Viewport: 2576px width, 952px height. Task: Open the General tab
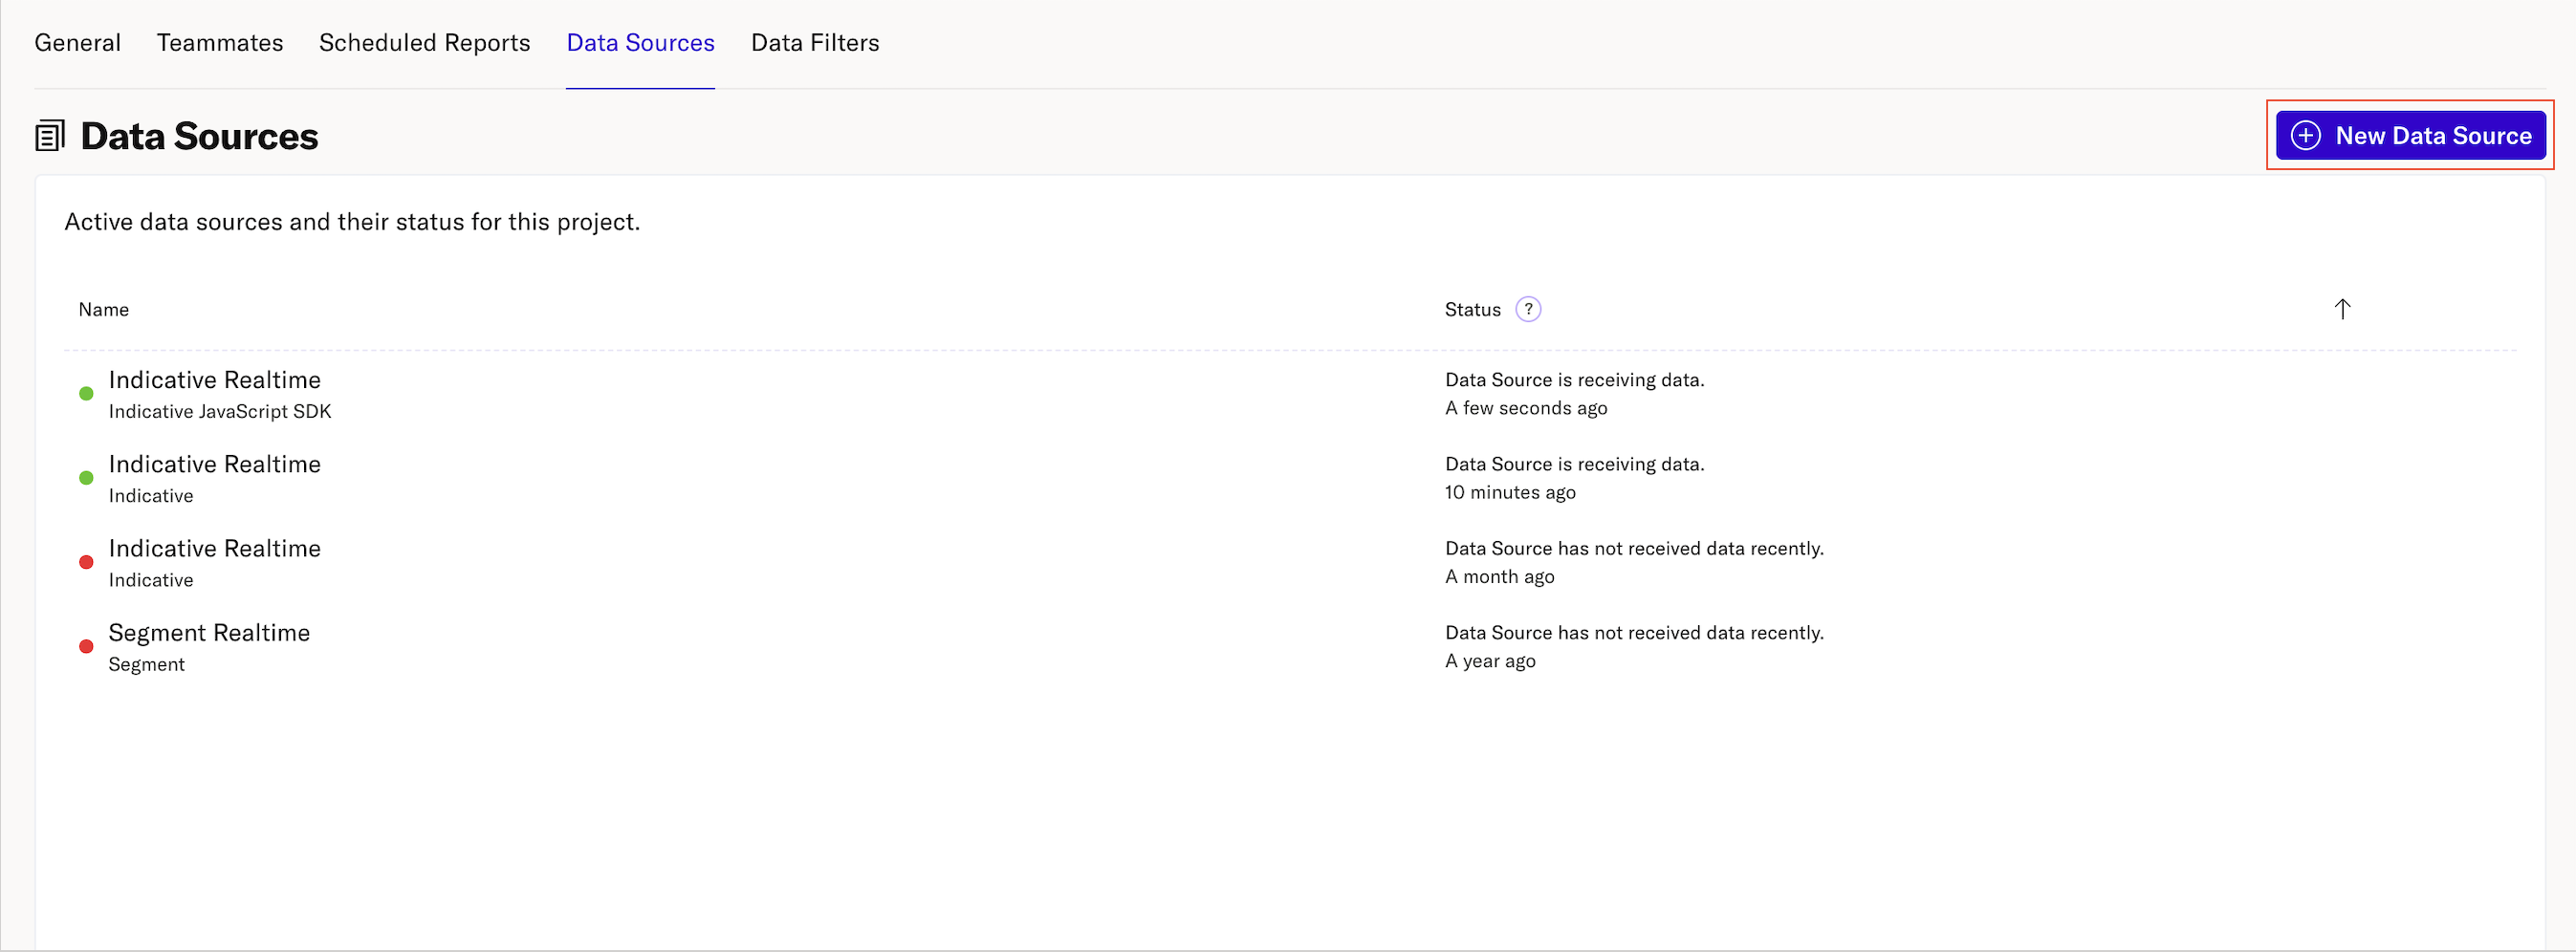(77, 43)
